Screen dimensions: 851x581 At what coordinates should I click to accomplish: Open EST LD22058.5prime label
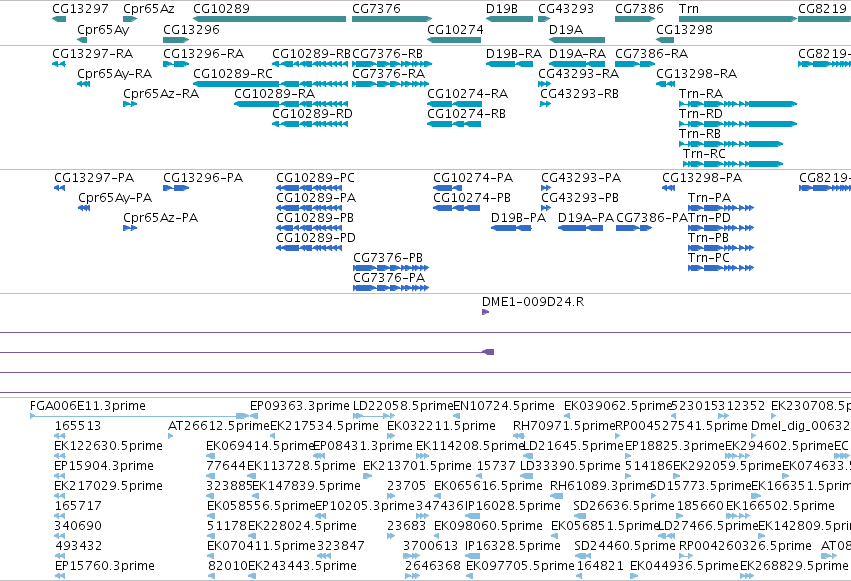pos(403,406)
